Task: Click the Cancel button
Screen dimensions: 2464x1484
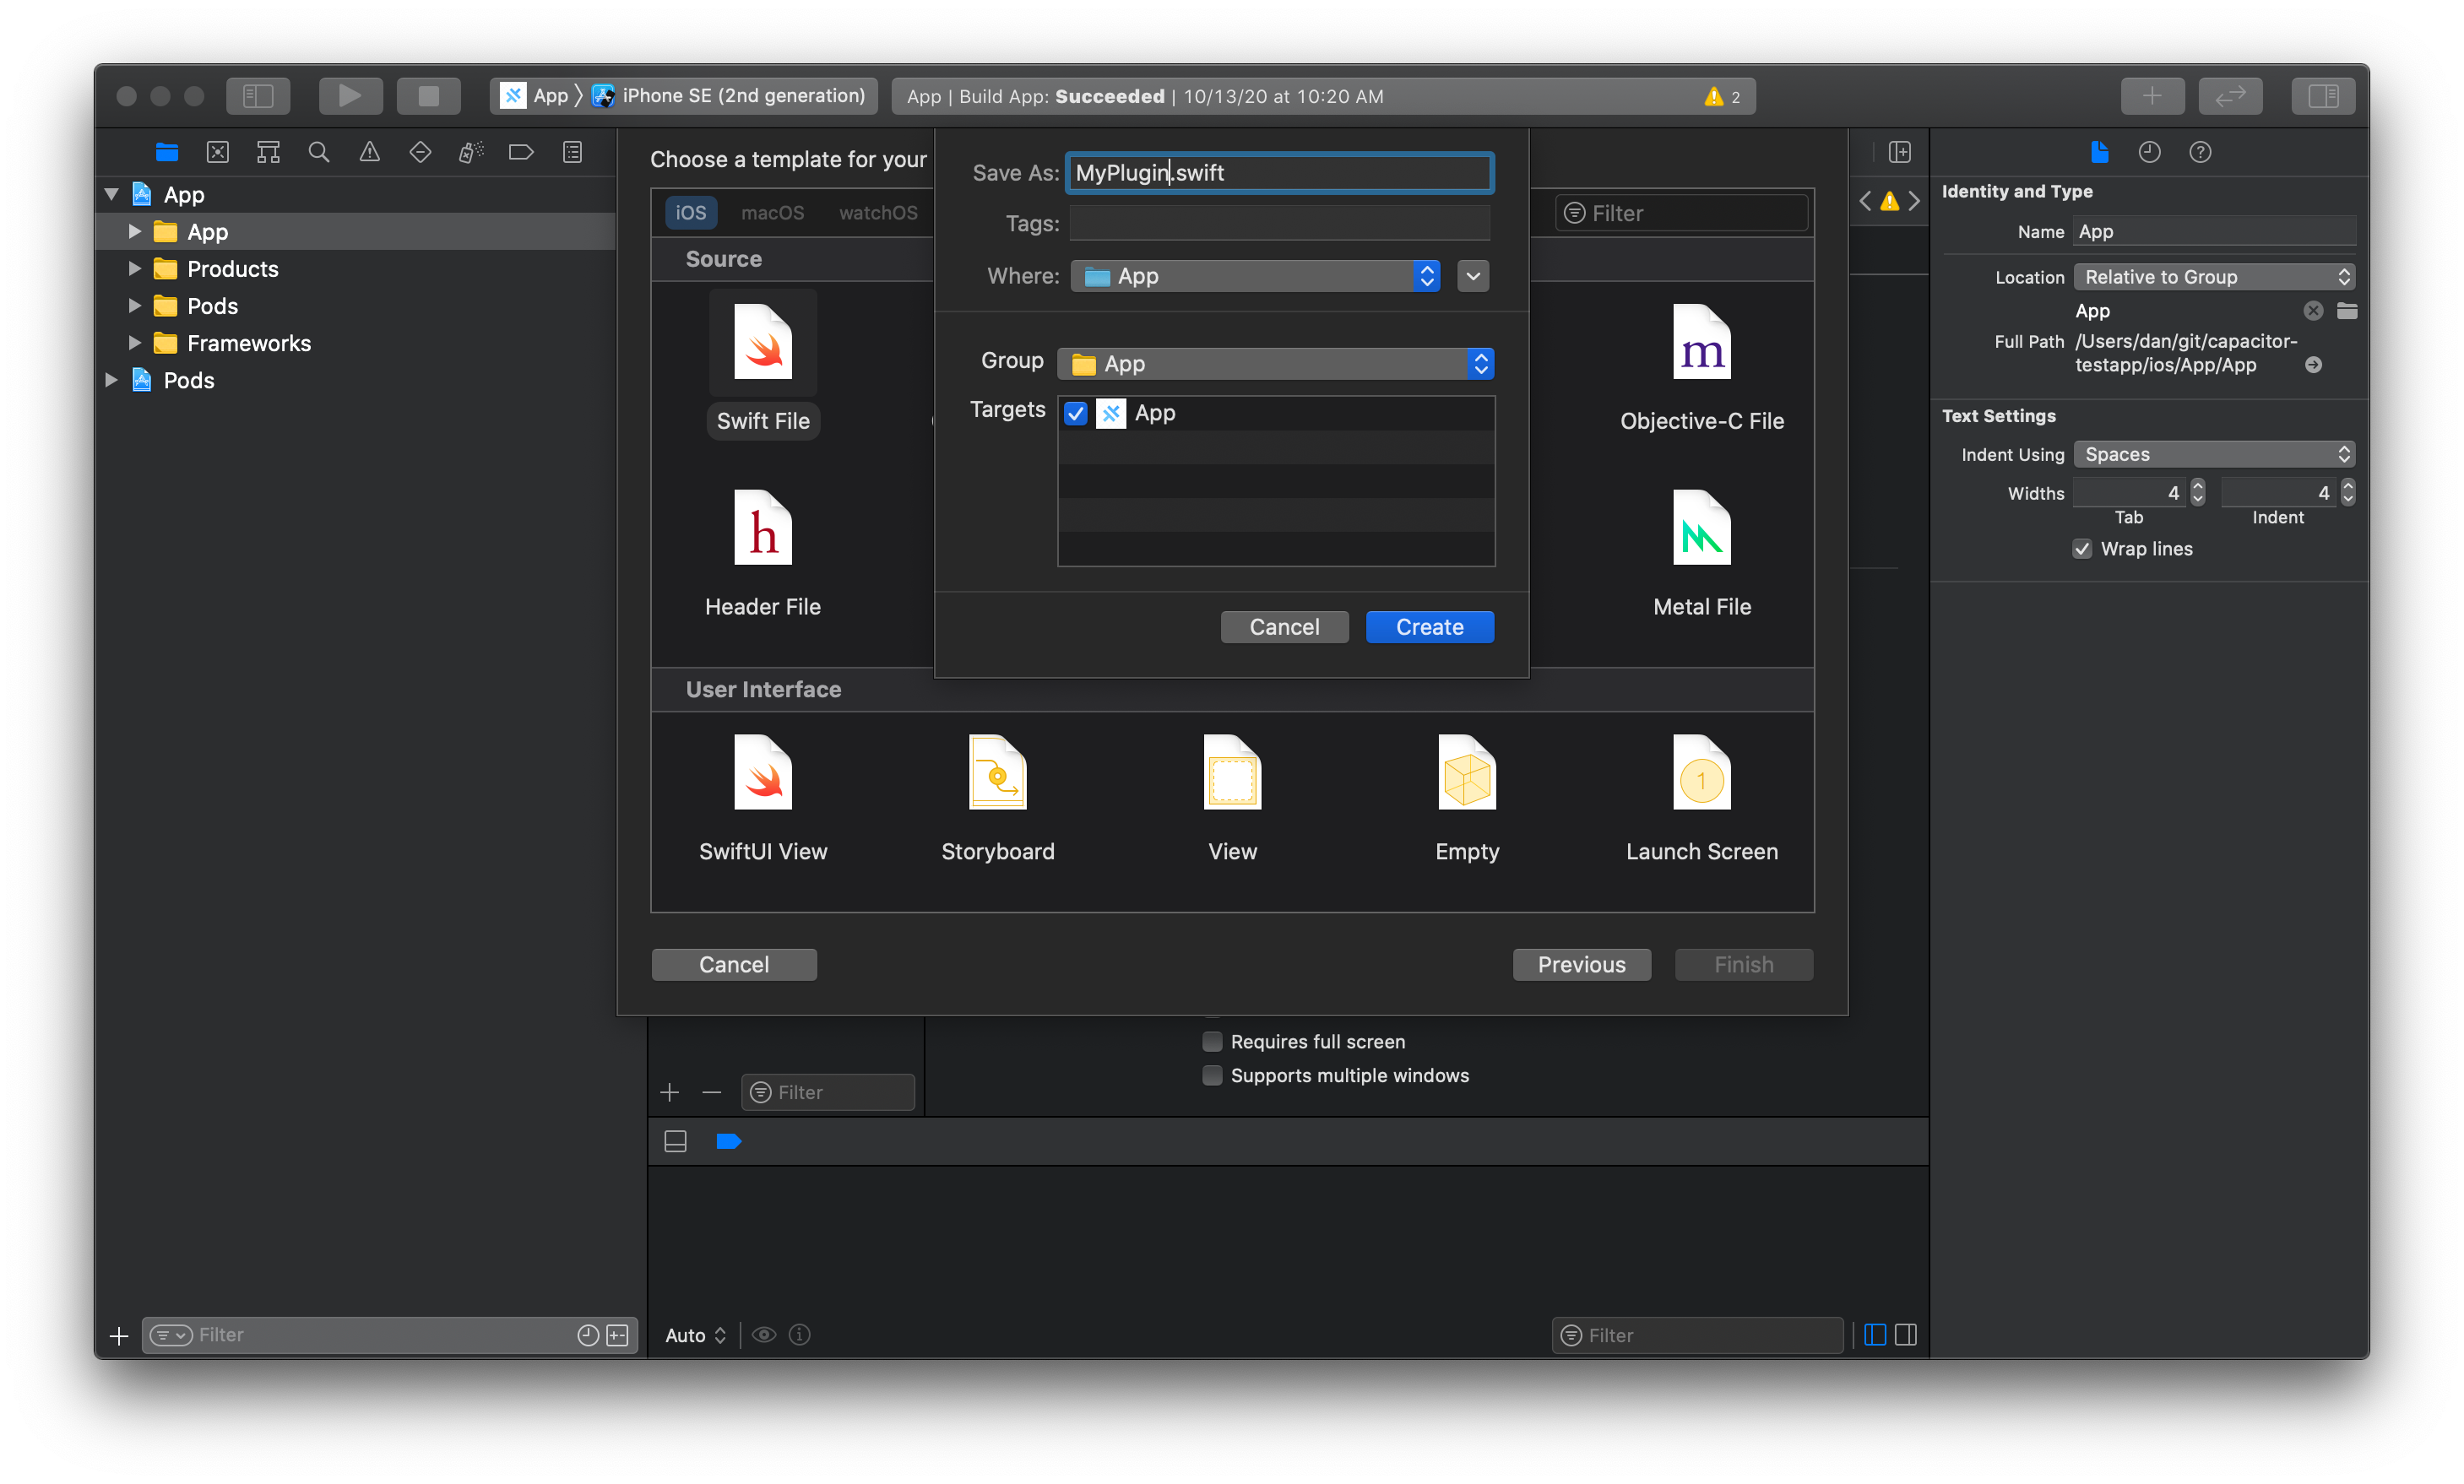Action: click(x=1285, y=626)
